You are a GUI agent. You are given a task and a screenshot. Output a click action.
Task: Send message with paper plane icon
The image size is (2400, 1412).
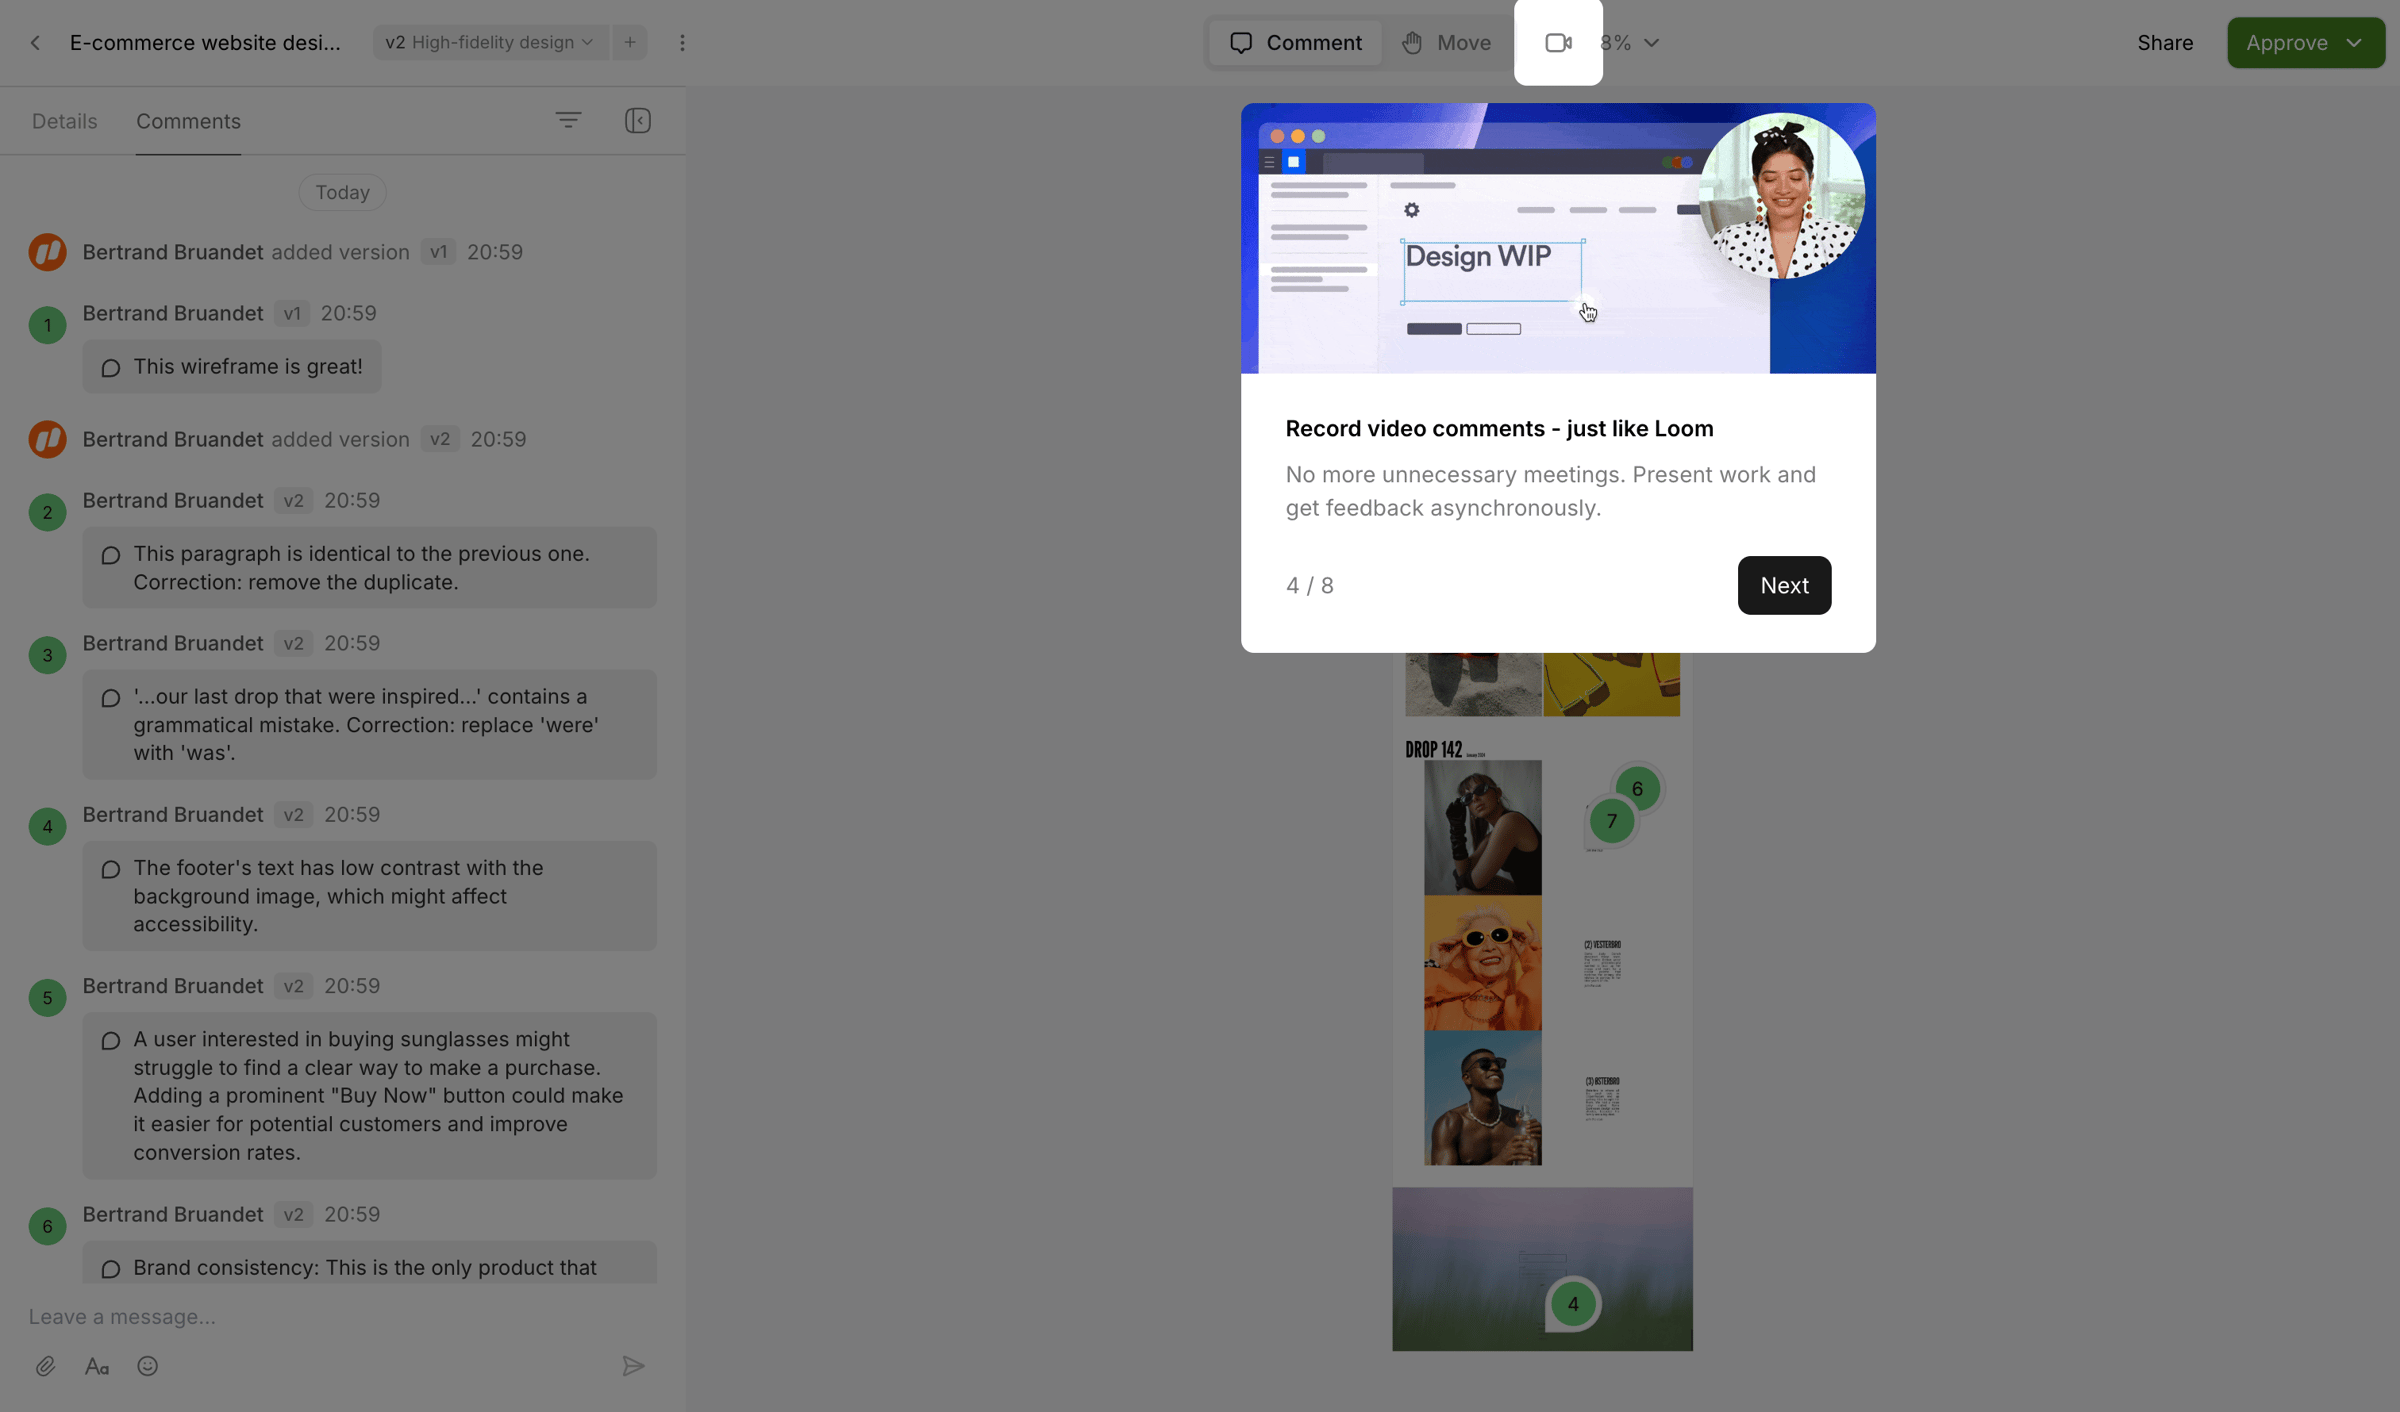[633, 1366]
